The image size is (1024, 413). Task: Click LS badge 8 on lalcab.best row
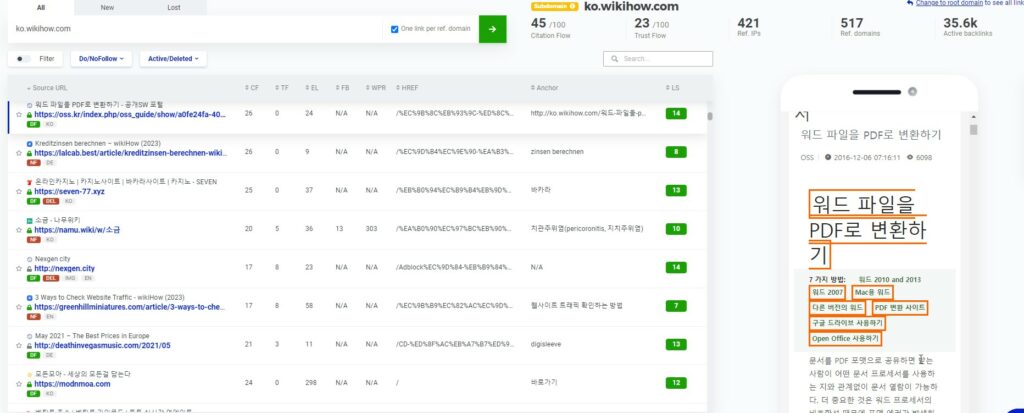click(675, 152)
